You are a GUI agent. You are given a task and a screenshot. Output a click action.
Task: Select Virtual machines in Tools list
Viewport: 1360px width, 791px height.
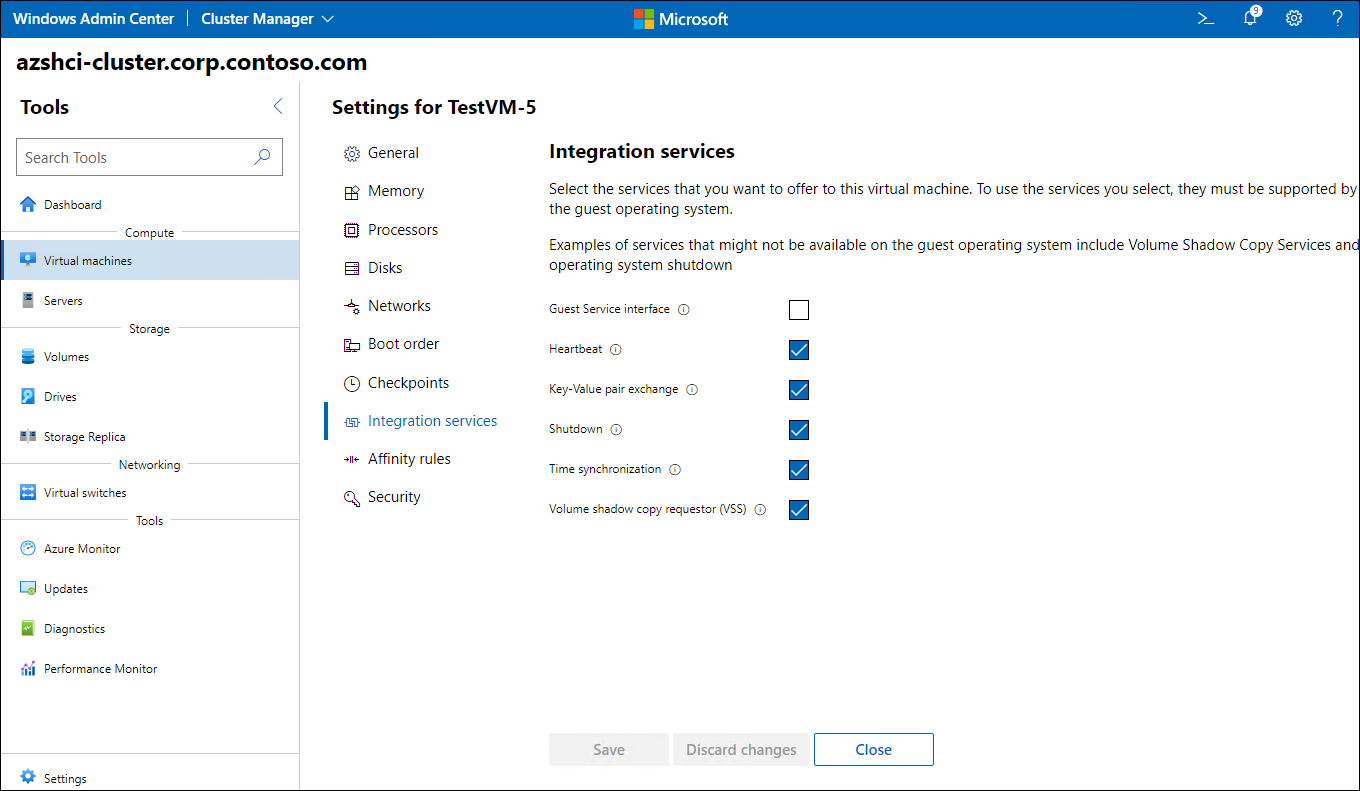[150, 261]
